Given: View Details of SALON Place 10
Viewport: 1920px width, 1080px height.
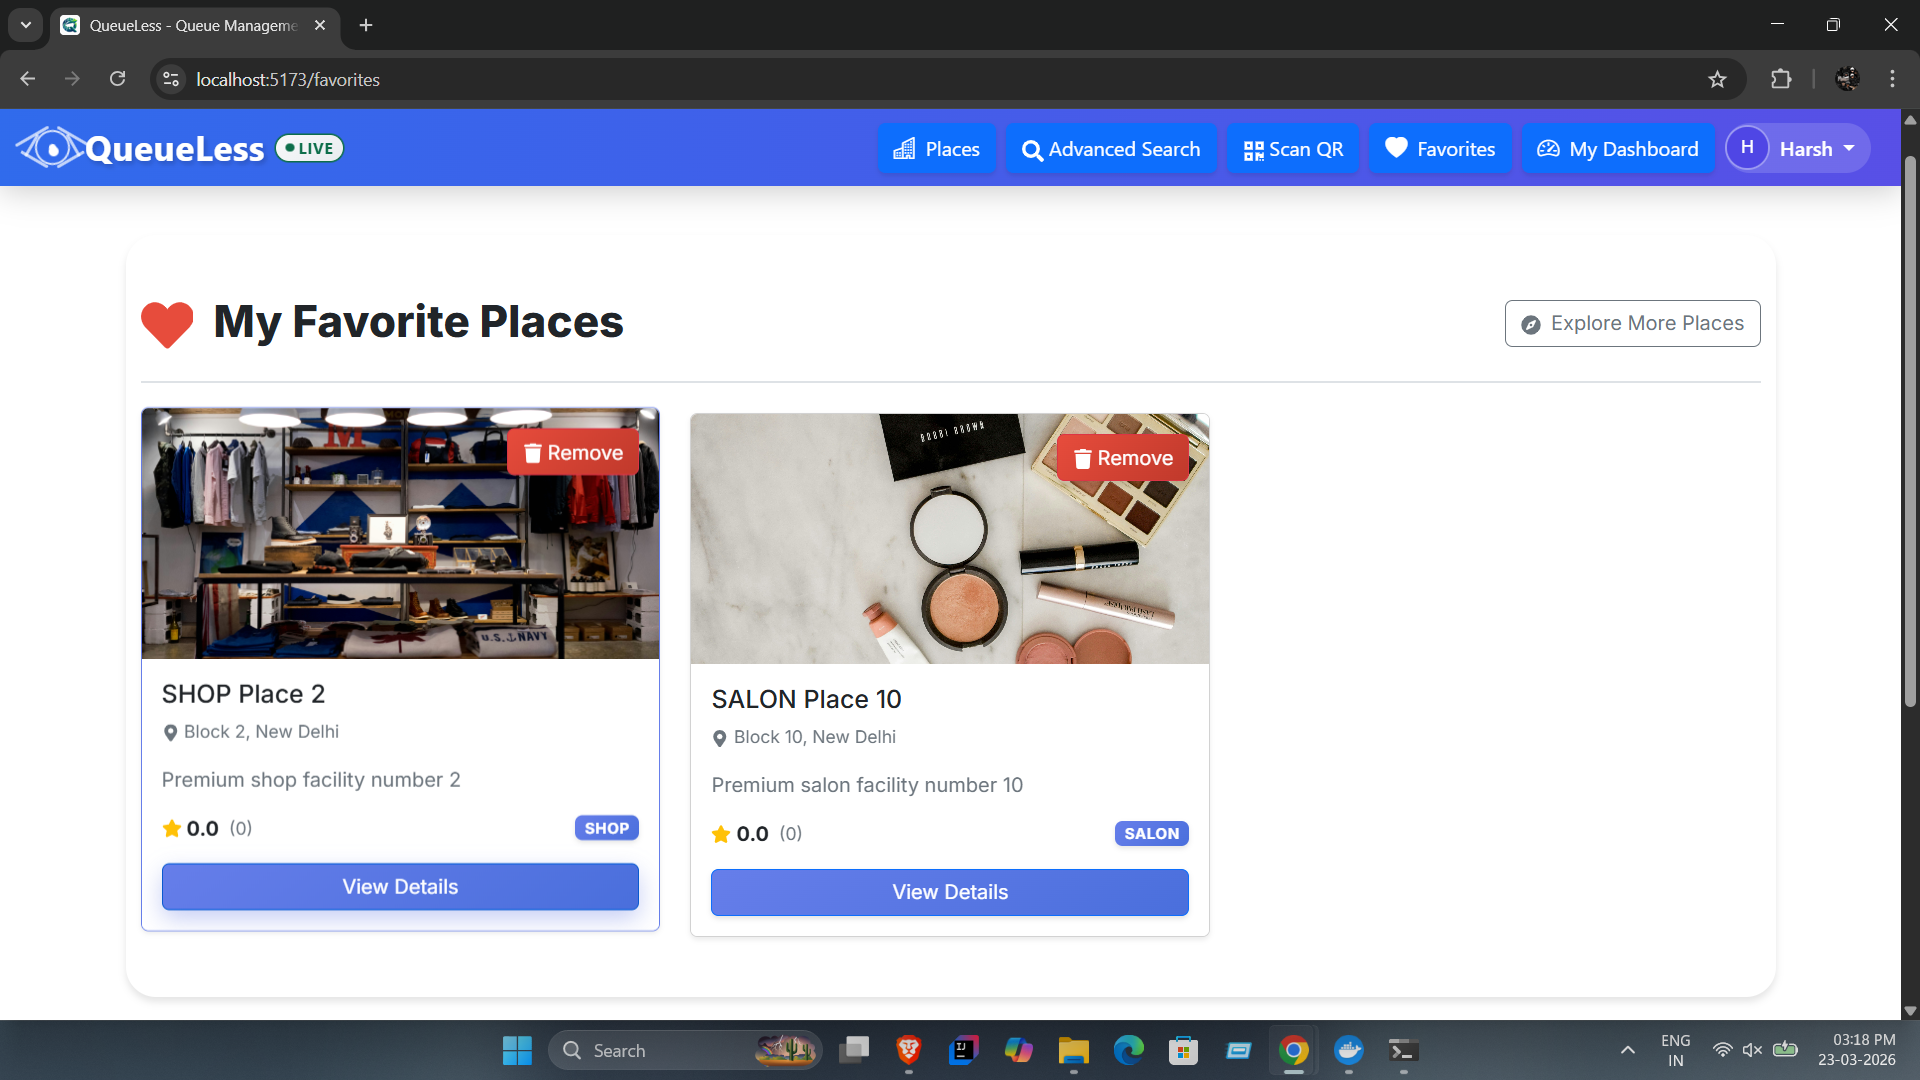Looking at the screenshot, I should coord(950,892).
